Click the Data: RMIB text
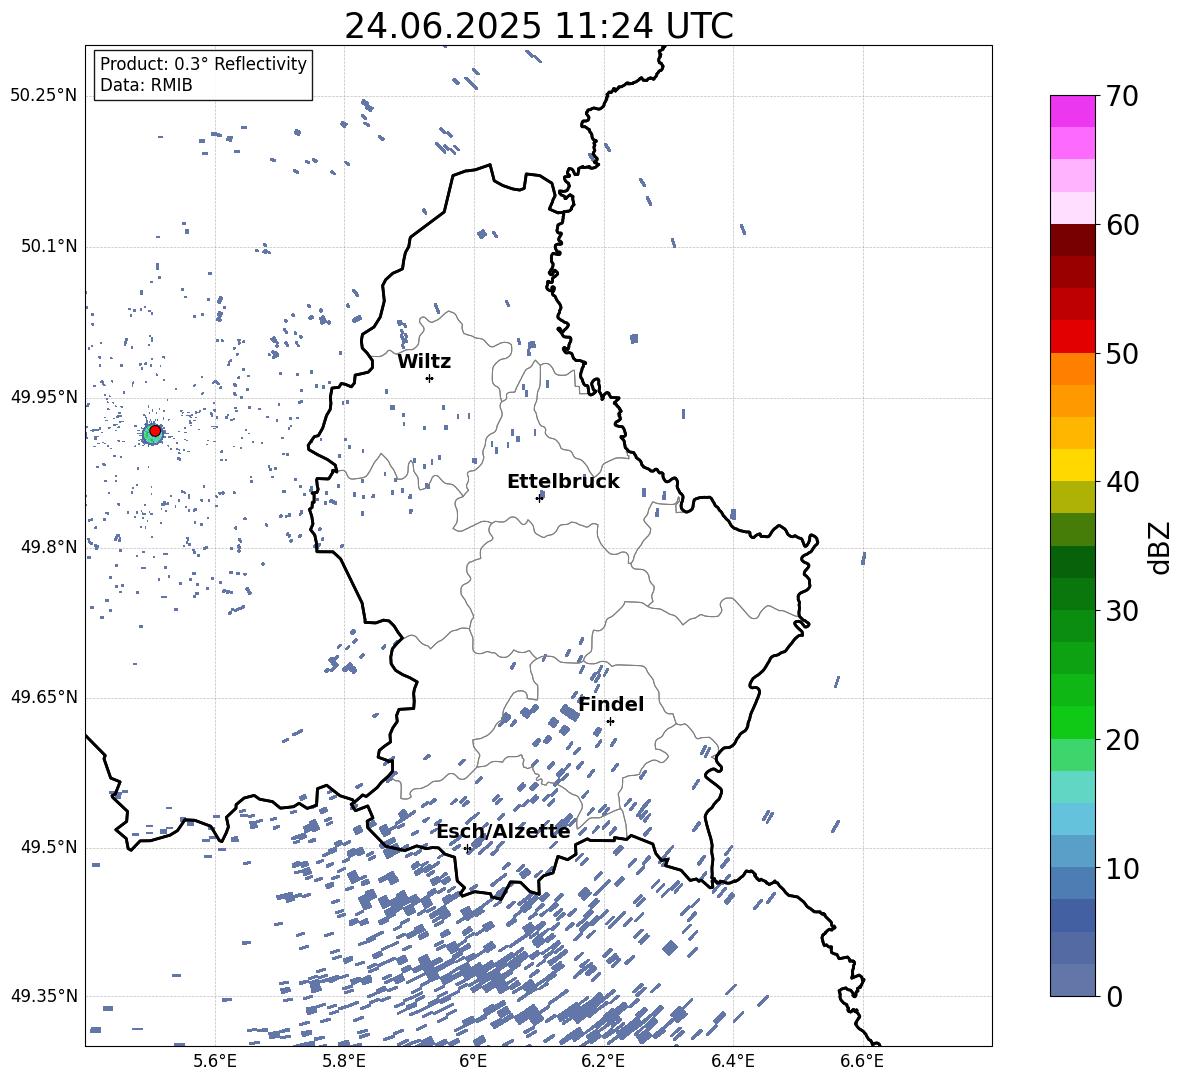 (x=146, y=85)
